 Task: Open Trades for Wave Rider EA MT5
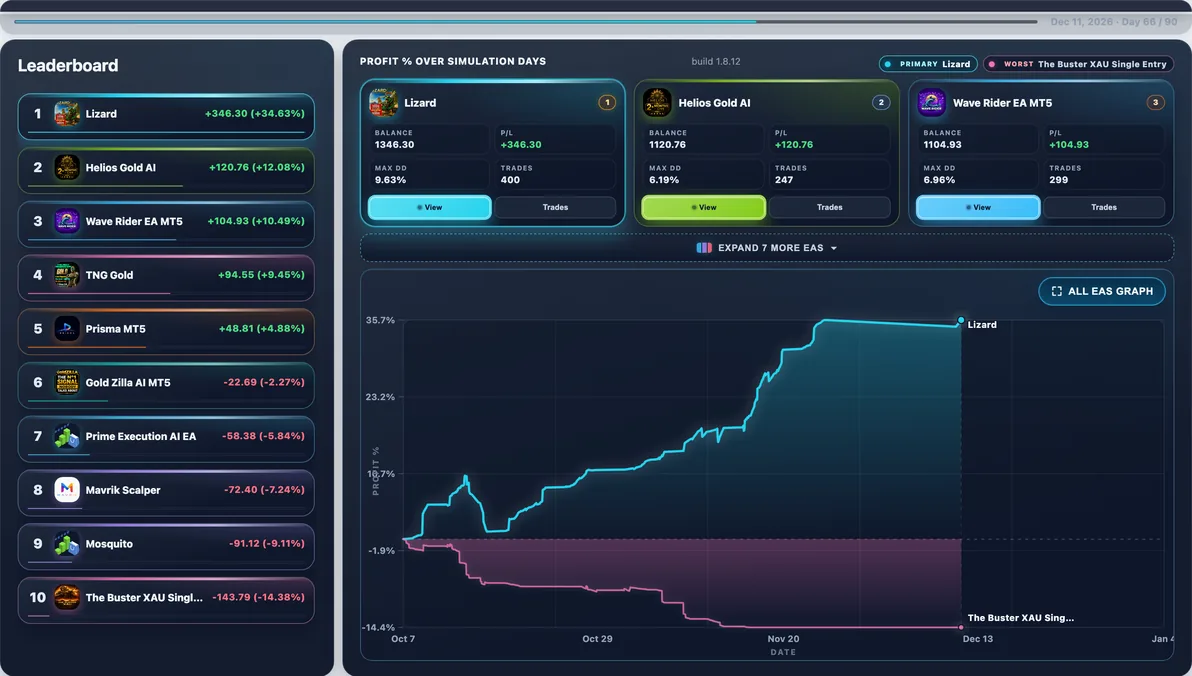[1104, 208]
